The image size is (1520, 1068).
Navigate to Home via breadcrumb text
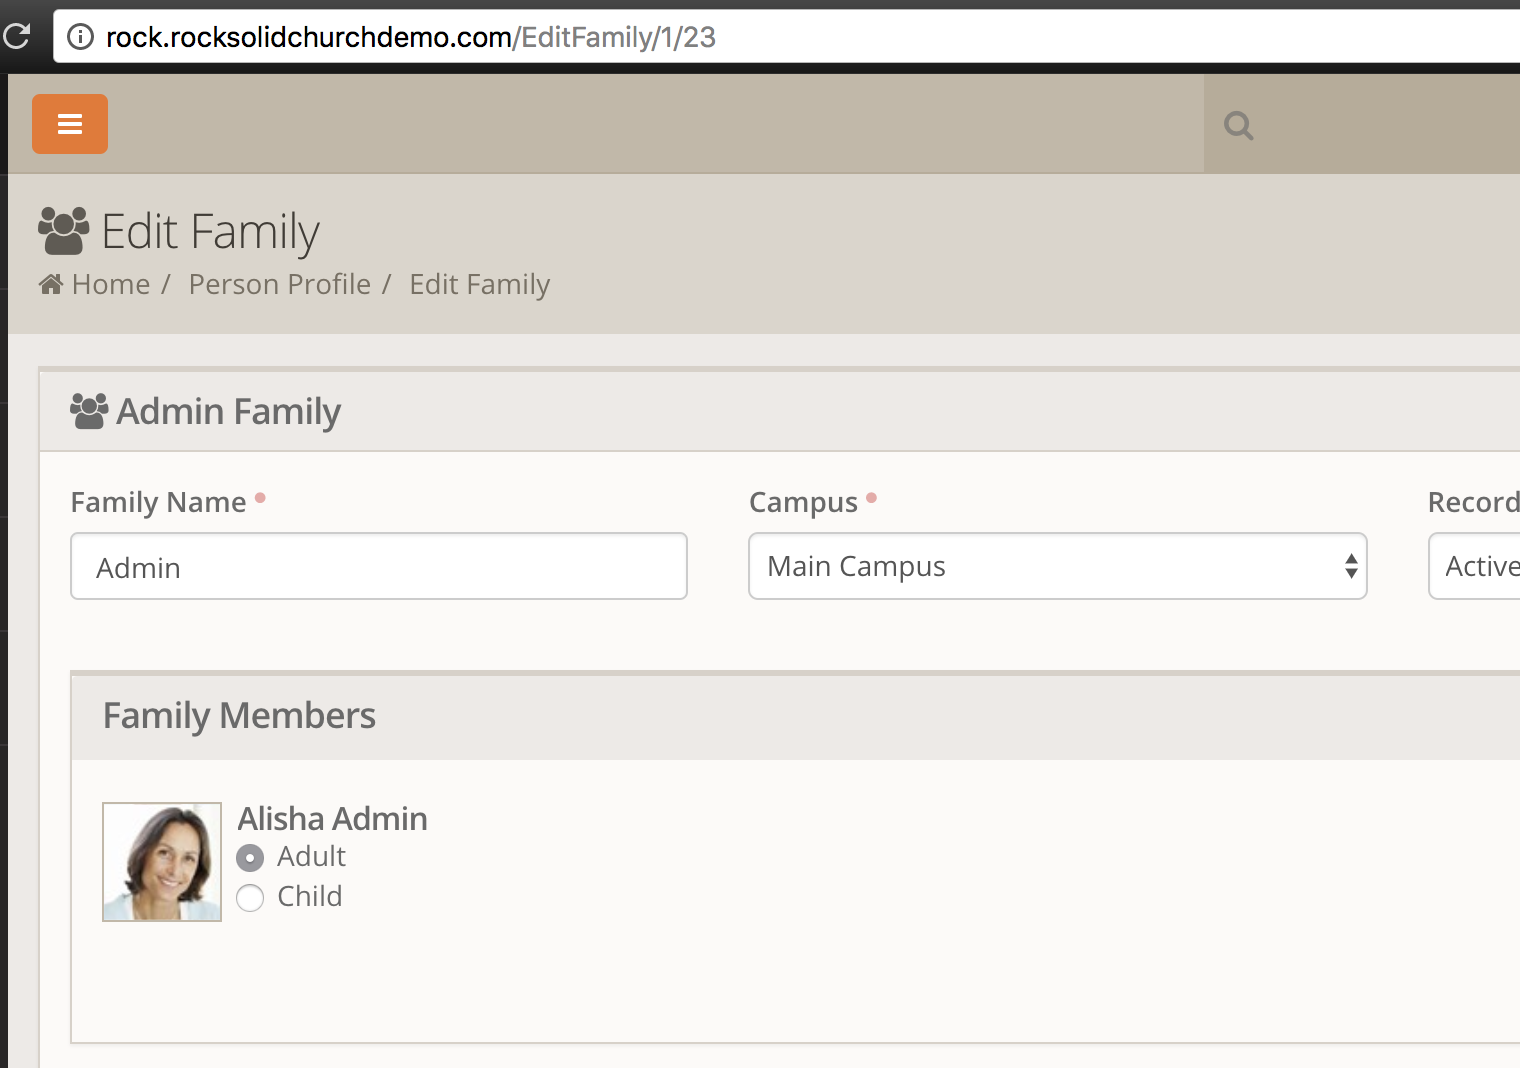click(111, 285)
